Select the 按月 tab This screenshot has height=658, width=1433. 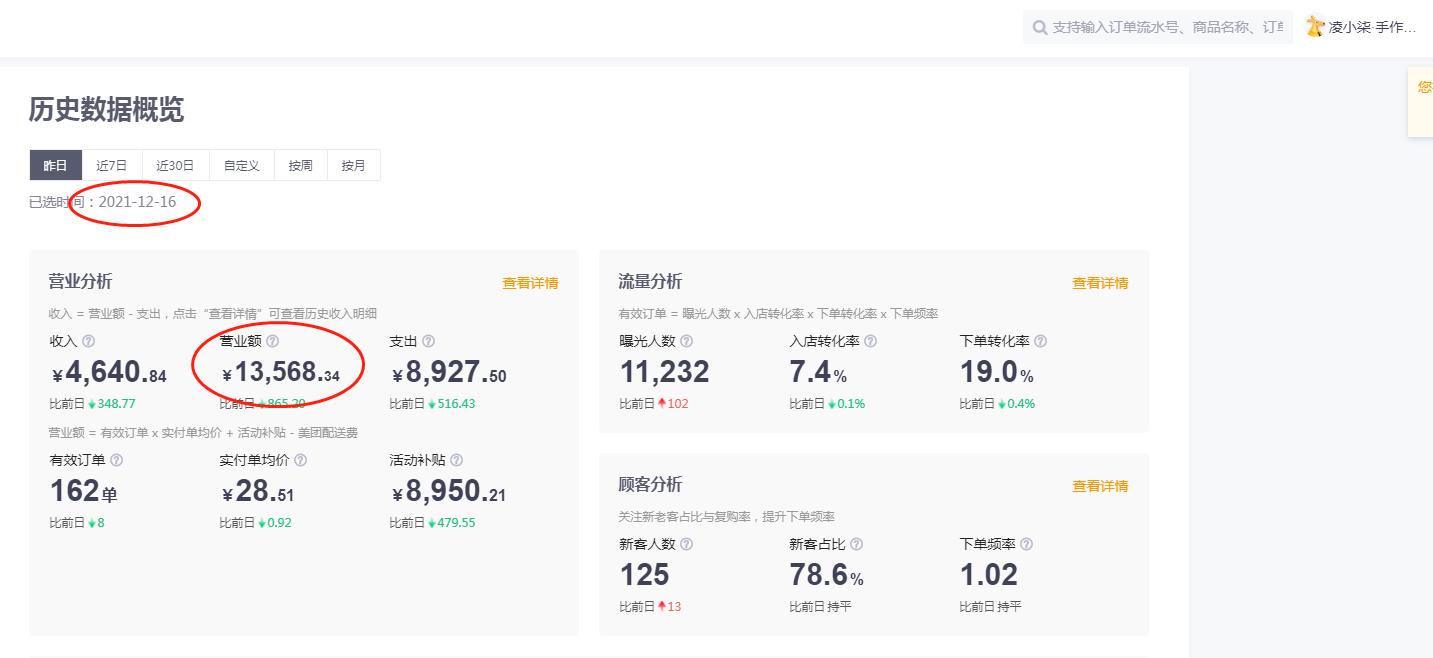pyautogui.click(x=354, y=165)
